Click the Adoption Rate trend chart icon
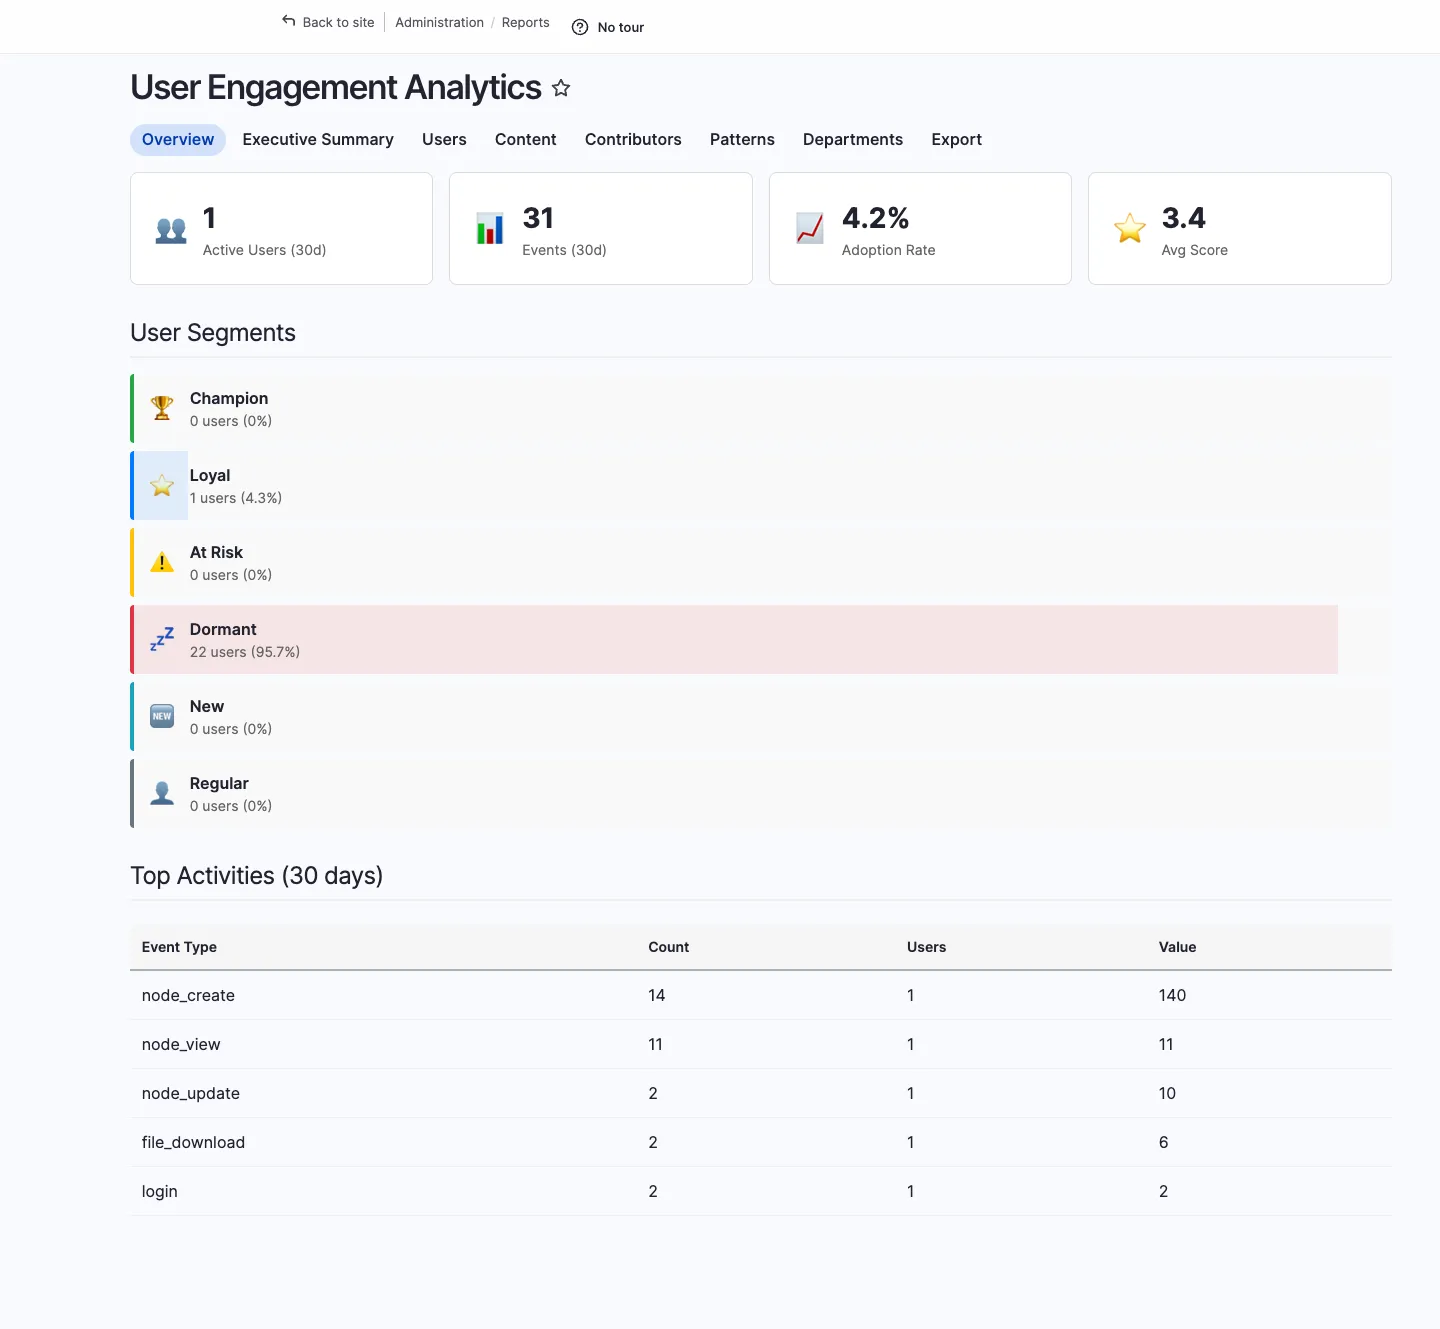1440x1329 pixels. click(x=810, y=229)
